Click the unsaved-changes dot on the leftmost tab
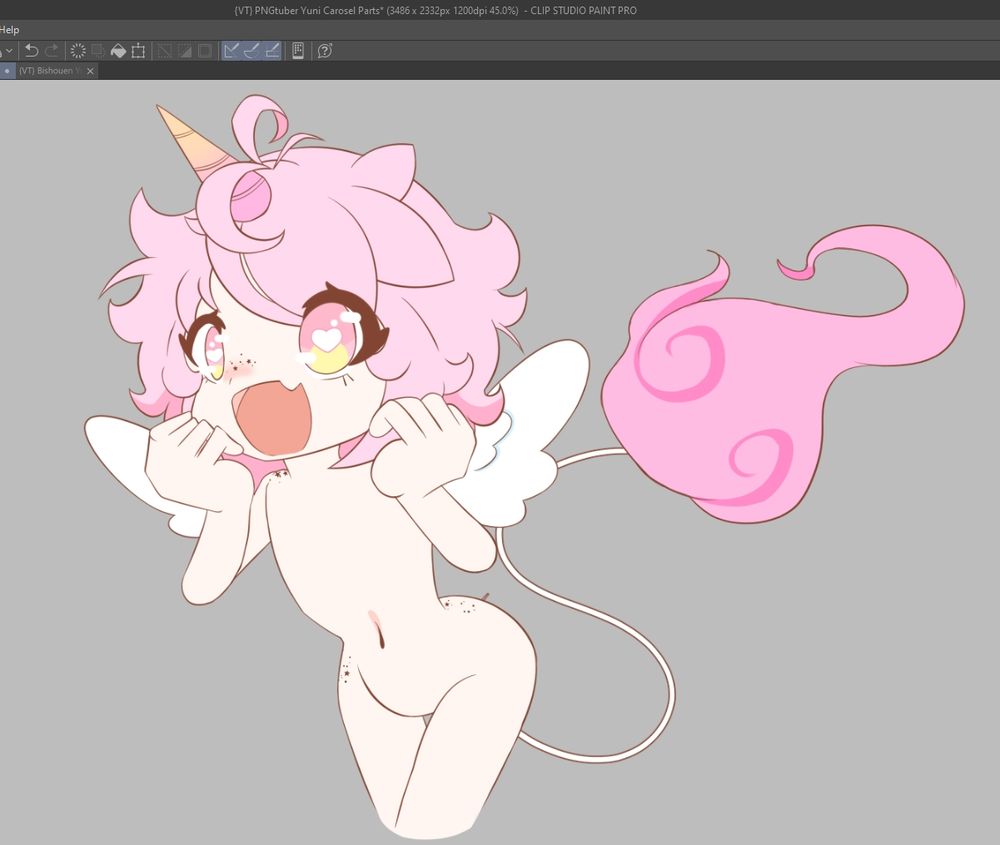This screenshot has height=845, width=1000. click(7, 71)
